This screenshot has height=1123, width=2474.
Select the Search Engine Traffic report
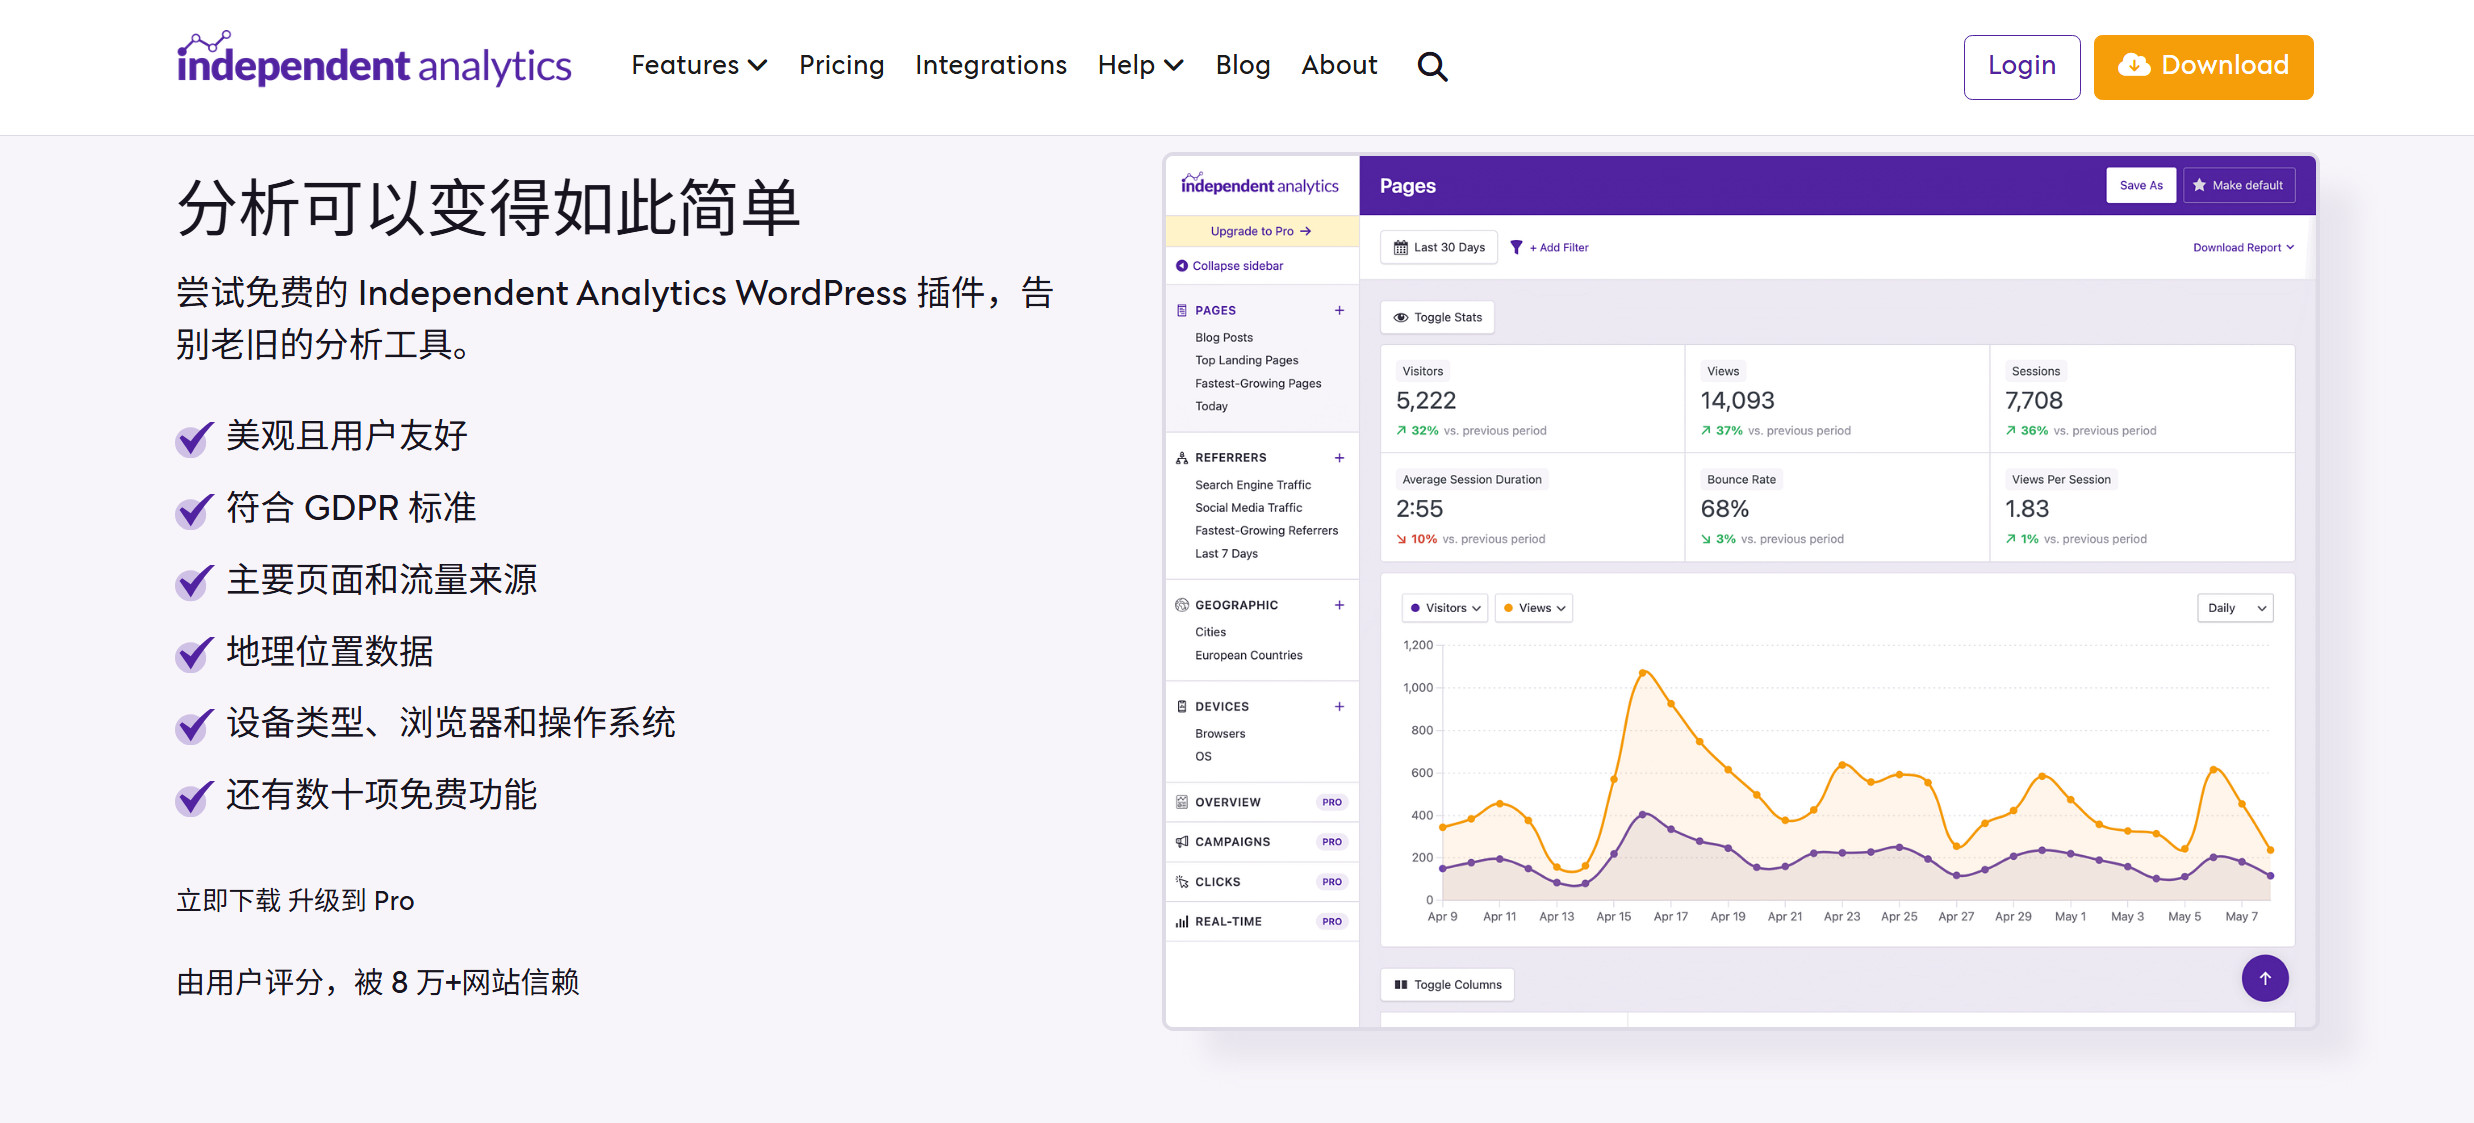[1252, 485]
